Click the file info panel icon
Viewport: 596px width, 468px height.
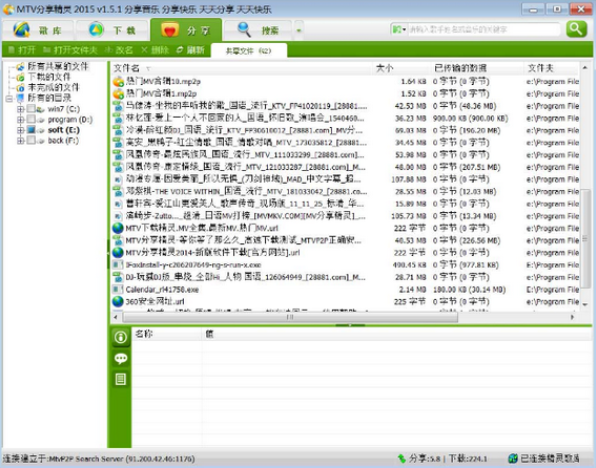pyautogui.click(x=120, y=337)
